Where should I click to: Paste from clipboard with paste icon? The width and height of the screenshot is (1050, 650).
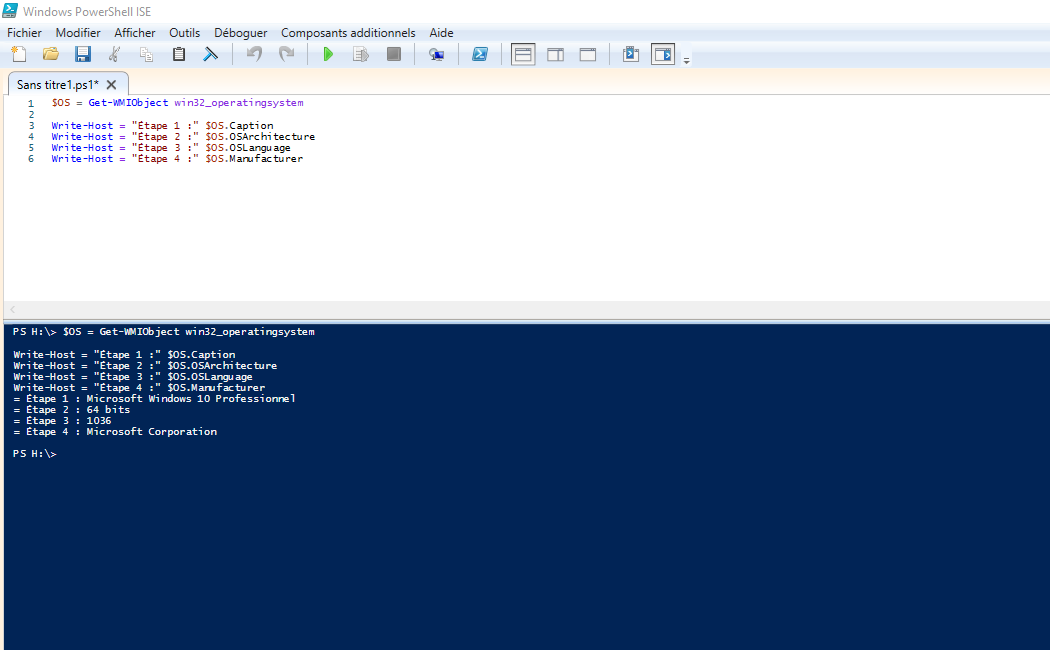click(179, 54)
